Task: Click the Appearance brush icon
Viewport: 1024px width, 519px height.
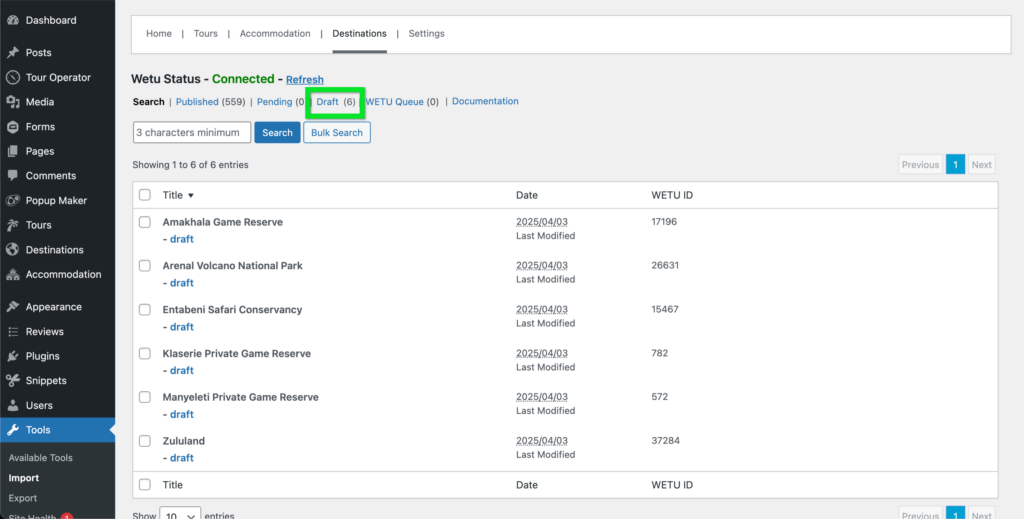Action: pos(12,307)
